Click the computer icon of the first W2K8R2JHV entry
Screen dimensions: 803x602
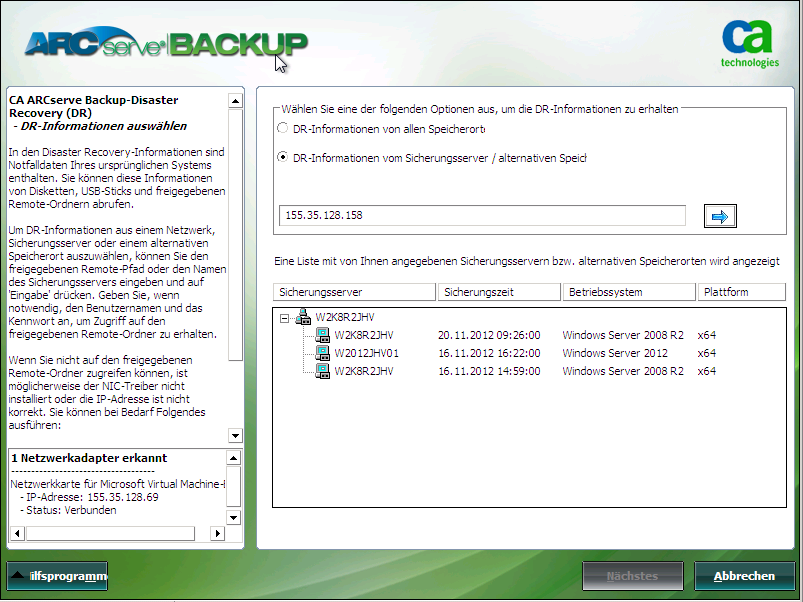[x=322, y=333]
